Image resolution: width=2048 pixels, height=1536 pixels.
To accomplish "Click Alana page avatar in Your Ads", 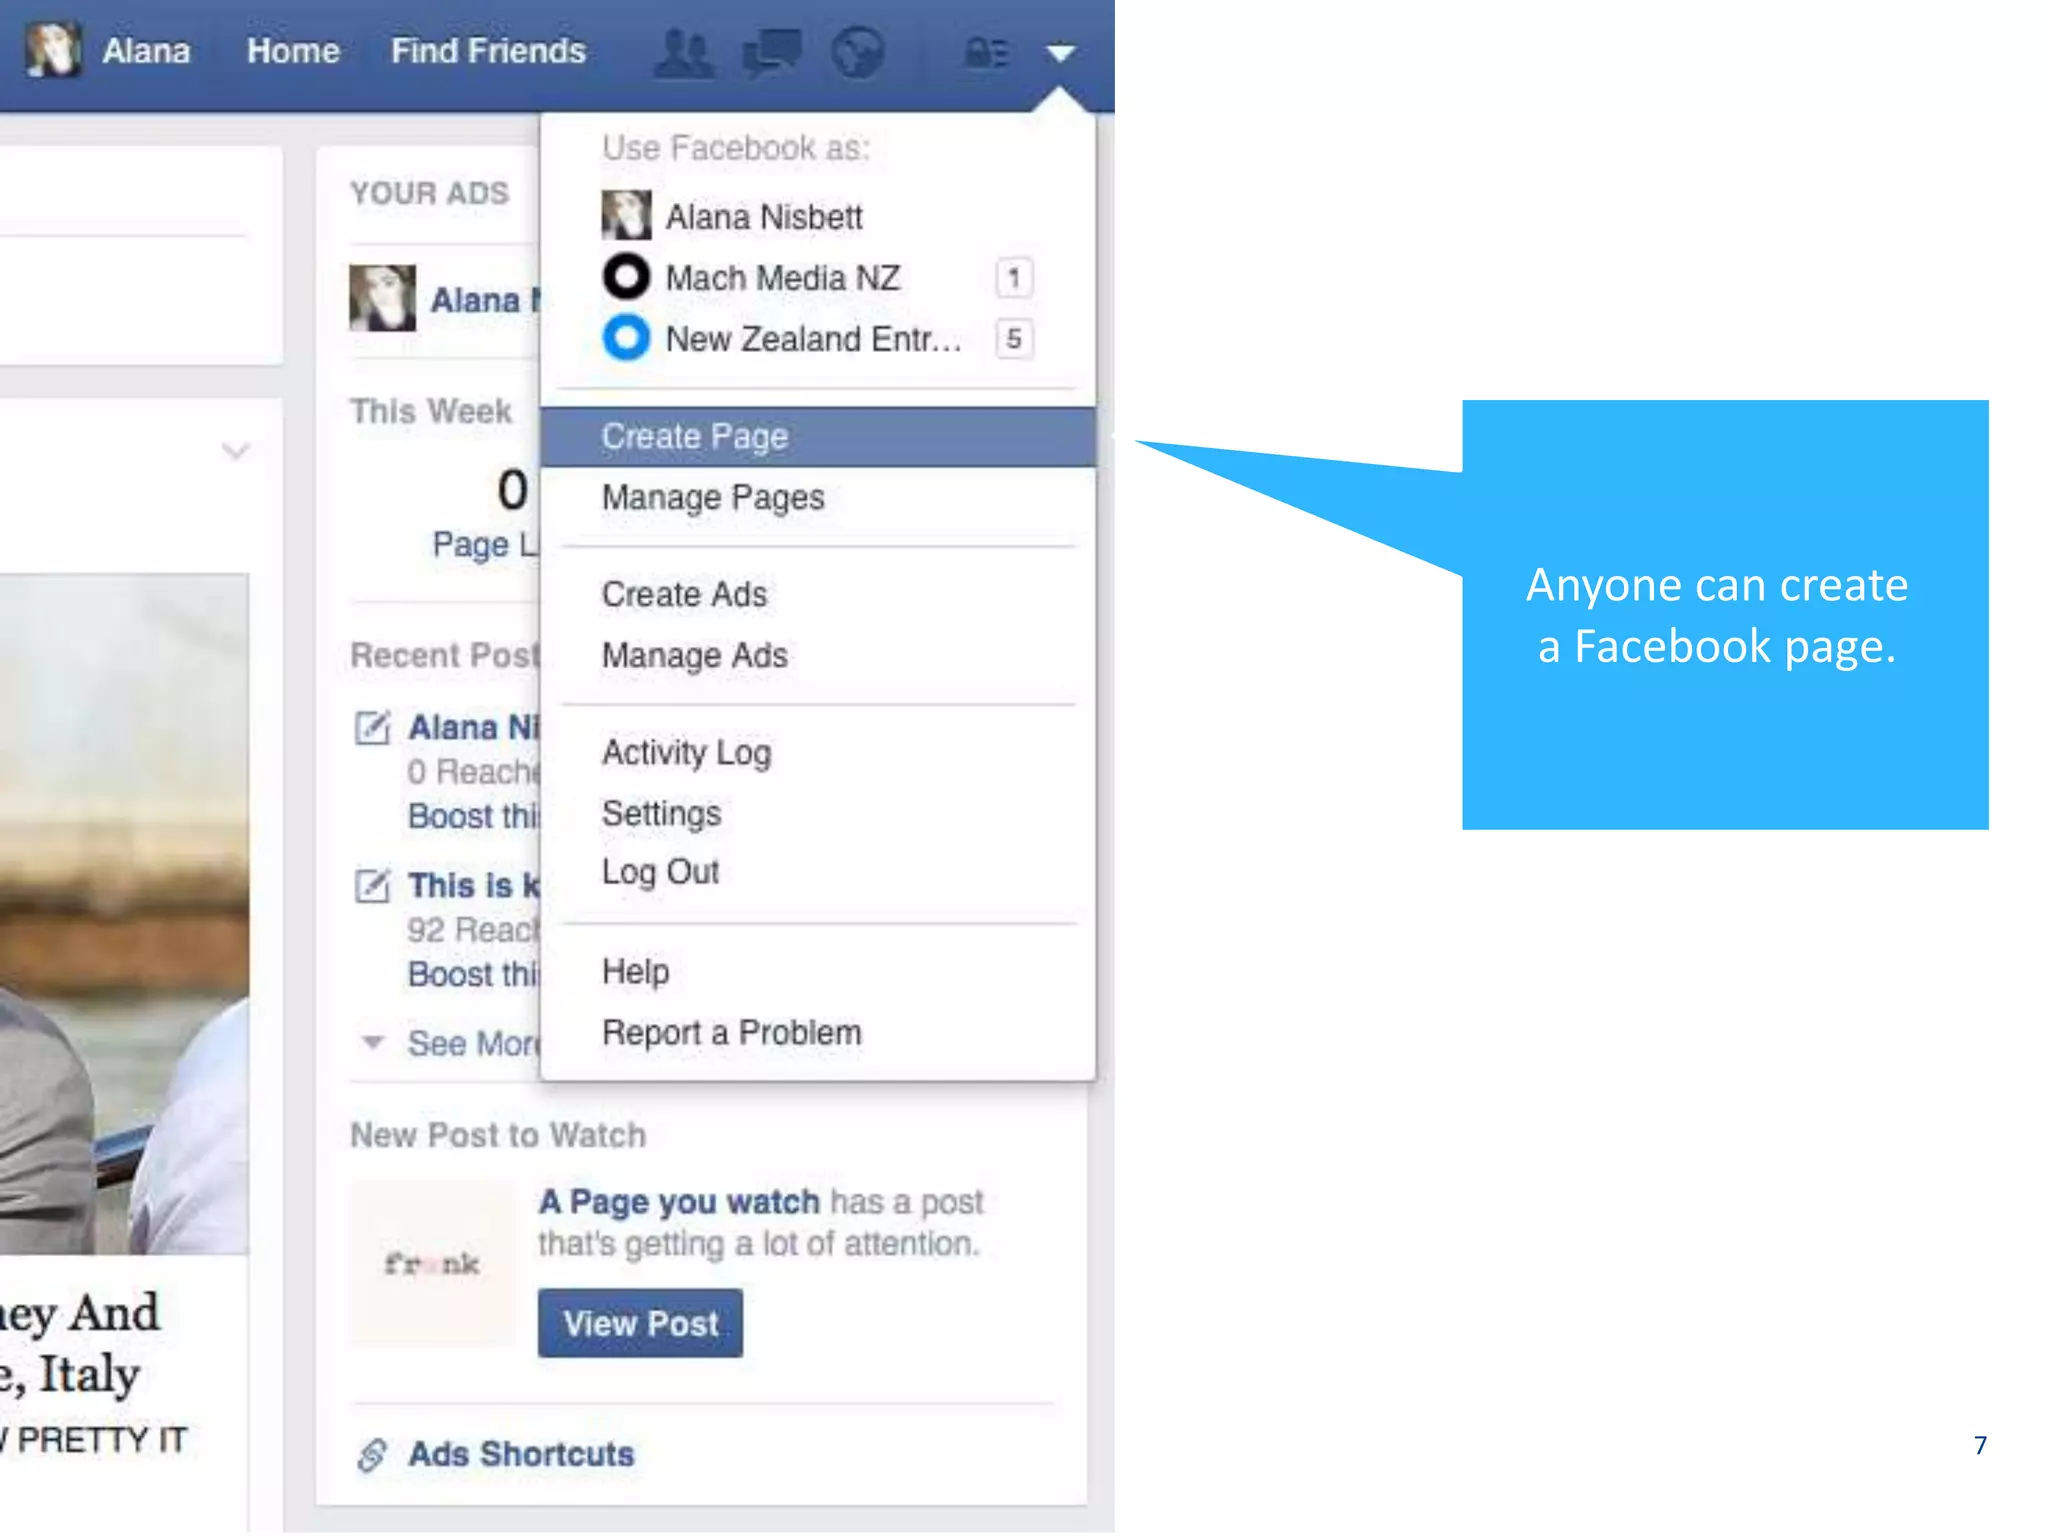I will [x=382, y=298].
